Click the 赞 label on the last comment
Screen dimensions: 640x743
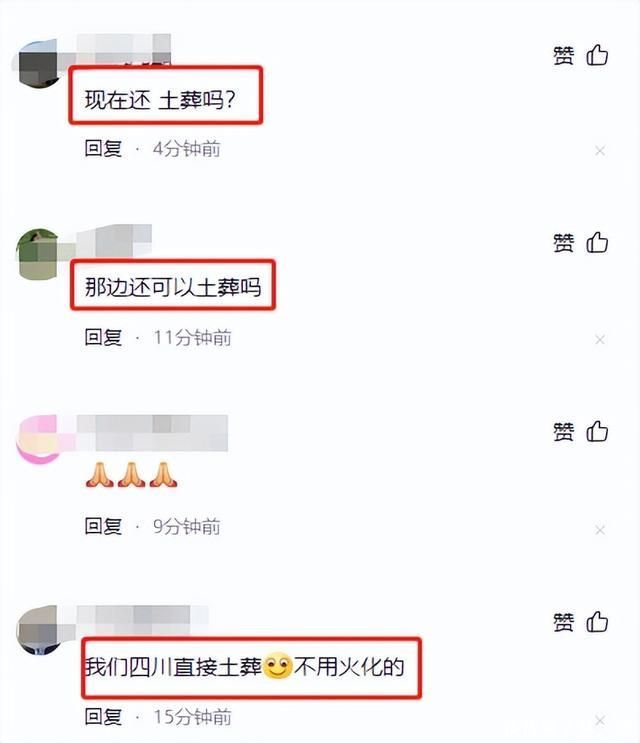(564, 622)
